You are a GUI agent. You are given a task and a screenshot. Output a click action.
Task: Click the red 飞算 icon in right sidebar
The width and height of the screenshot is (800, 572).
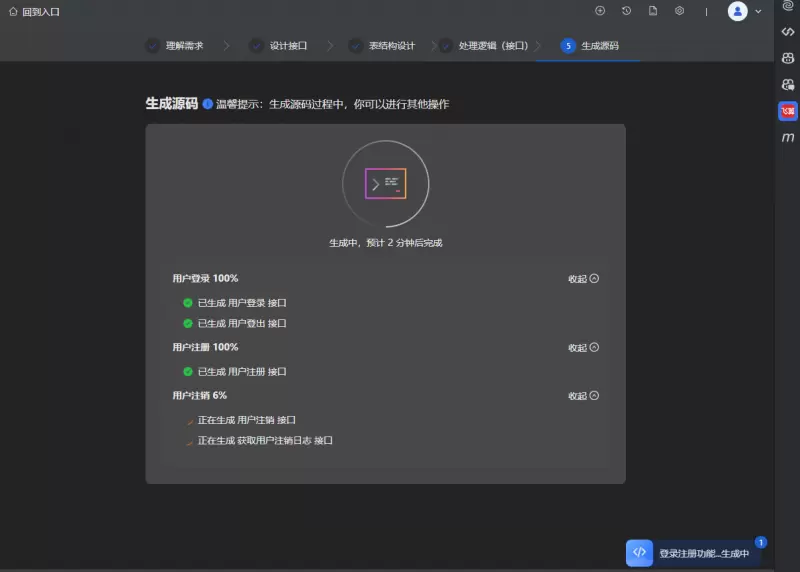[x=788, y=111]
